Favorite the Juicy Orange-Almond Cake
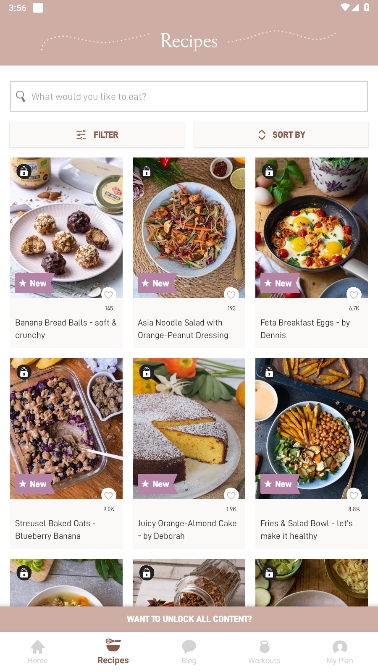Screen dimensions: 378x672 coord(231,495)
